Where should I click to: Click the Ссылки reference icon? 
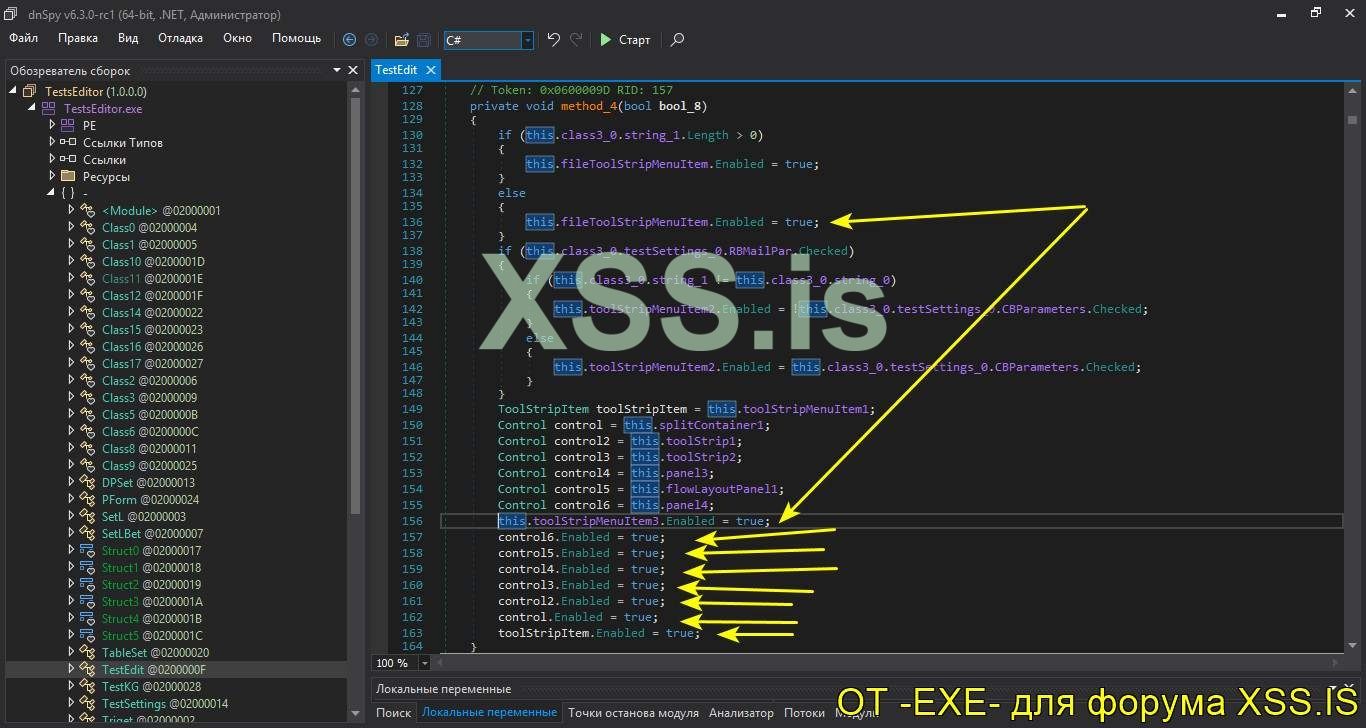(x=67, y=160)
